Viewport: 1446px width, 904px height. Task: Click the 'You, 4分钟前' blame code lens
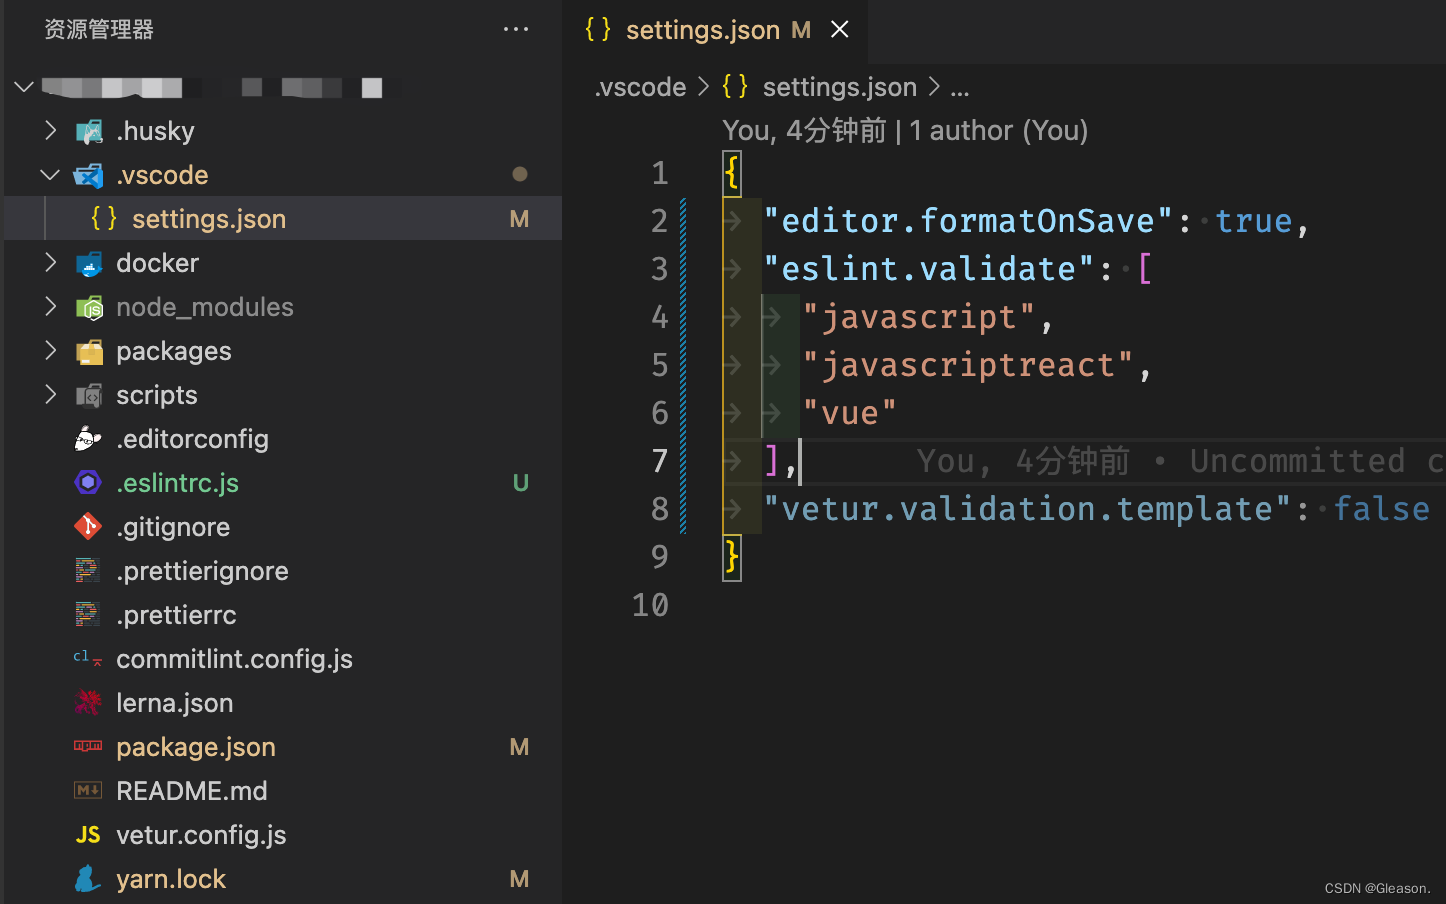click(x=804, y=130)
